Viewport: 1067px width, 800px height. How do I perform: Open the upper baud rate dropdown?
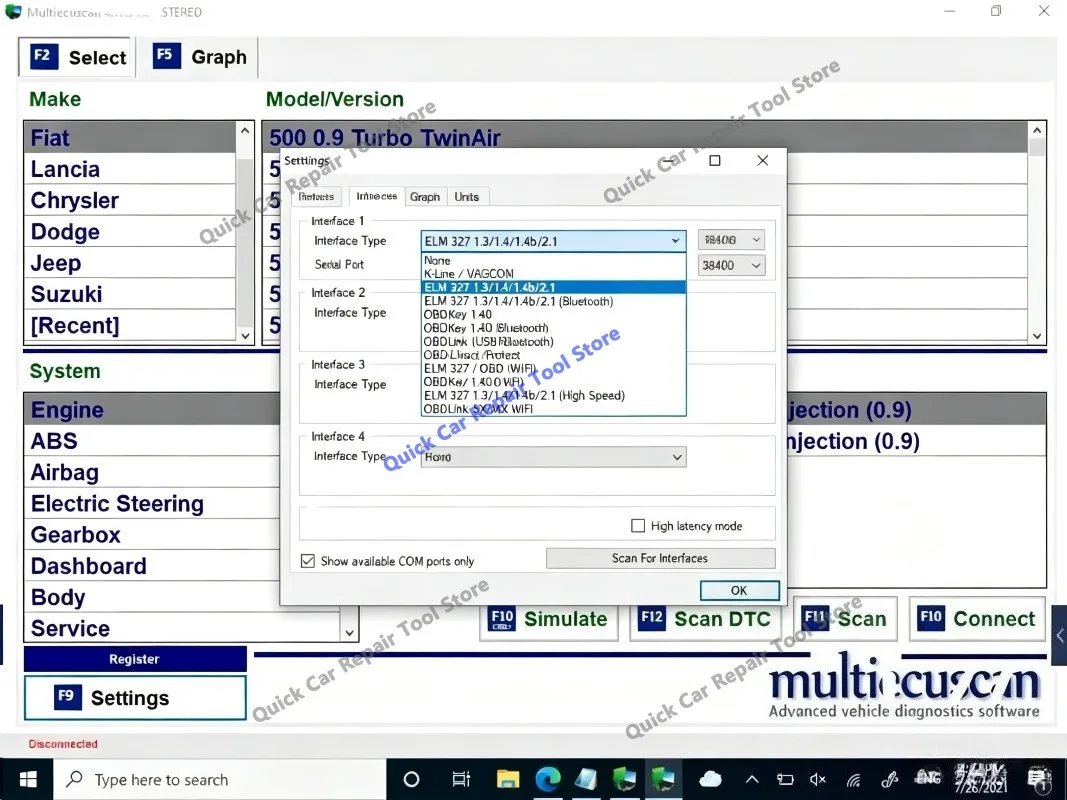point(731,239)
